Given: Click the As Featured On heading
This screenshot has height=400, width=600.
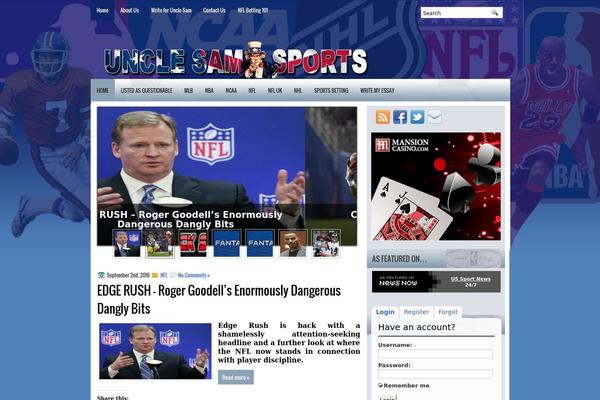Looking at the screenshot, I should 399,259.
